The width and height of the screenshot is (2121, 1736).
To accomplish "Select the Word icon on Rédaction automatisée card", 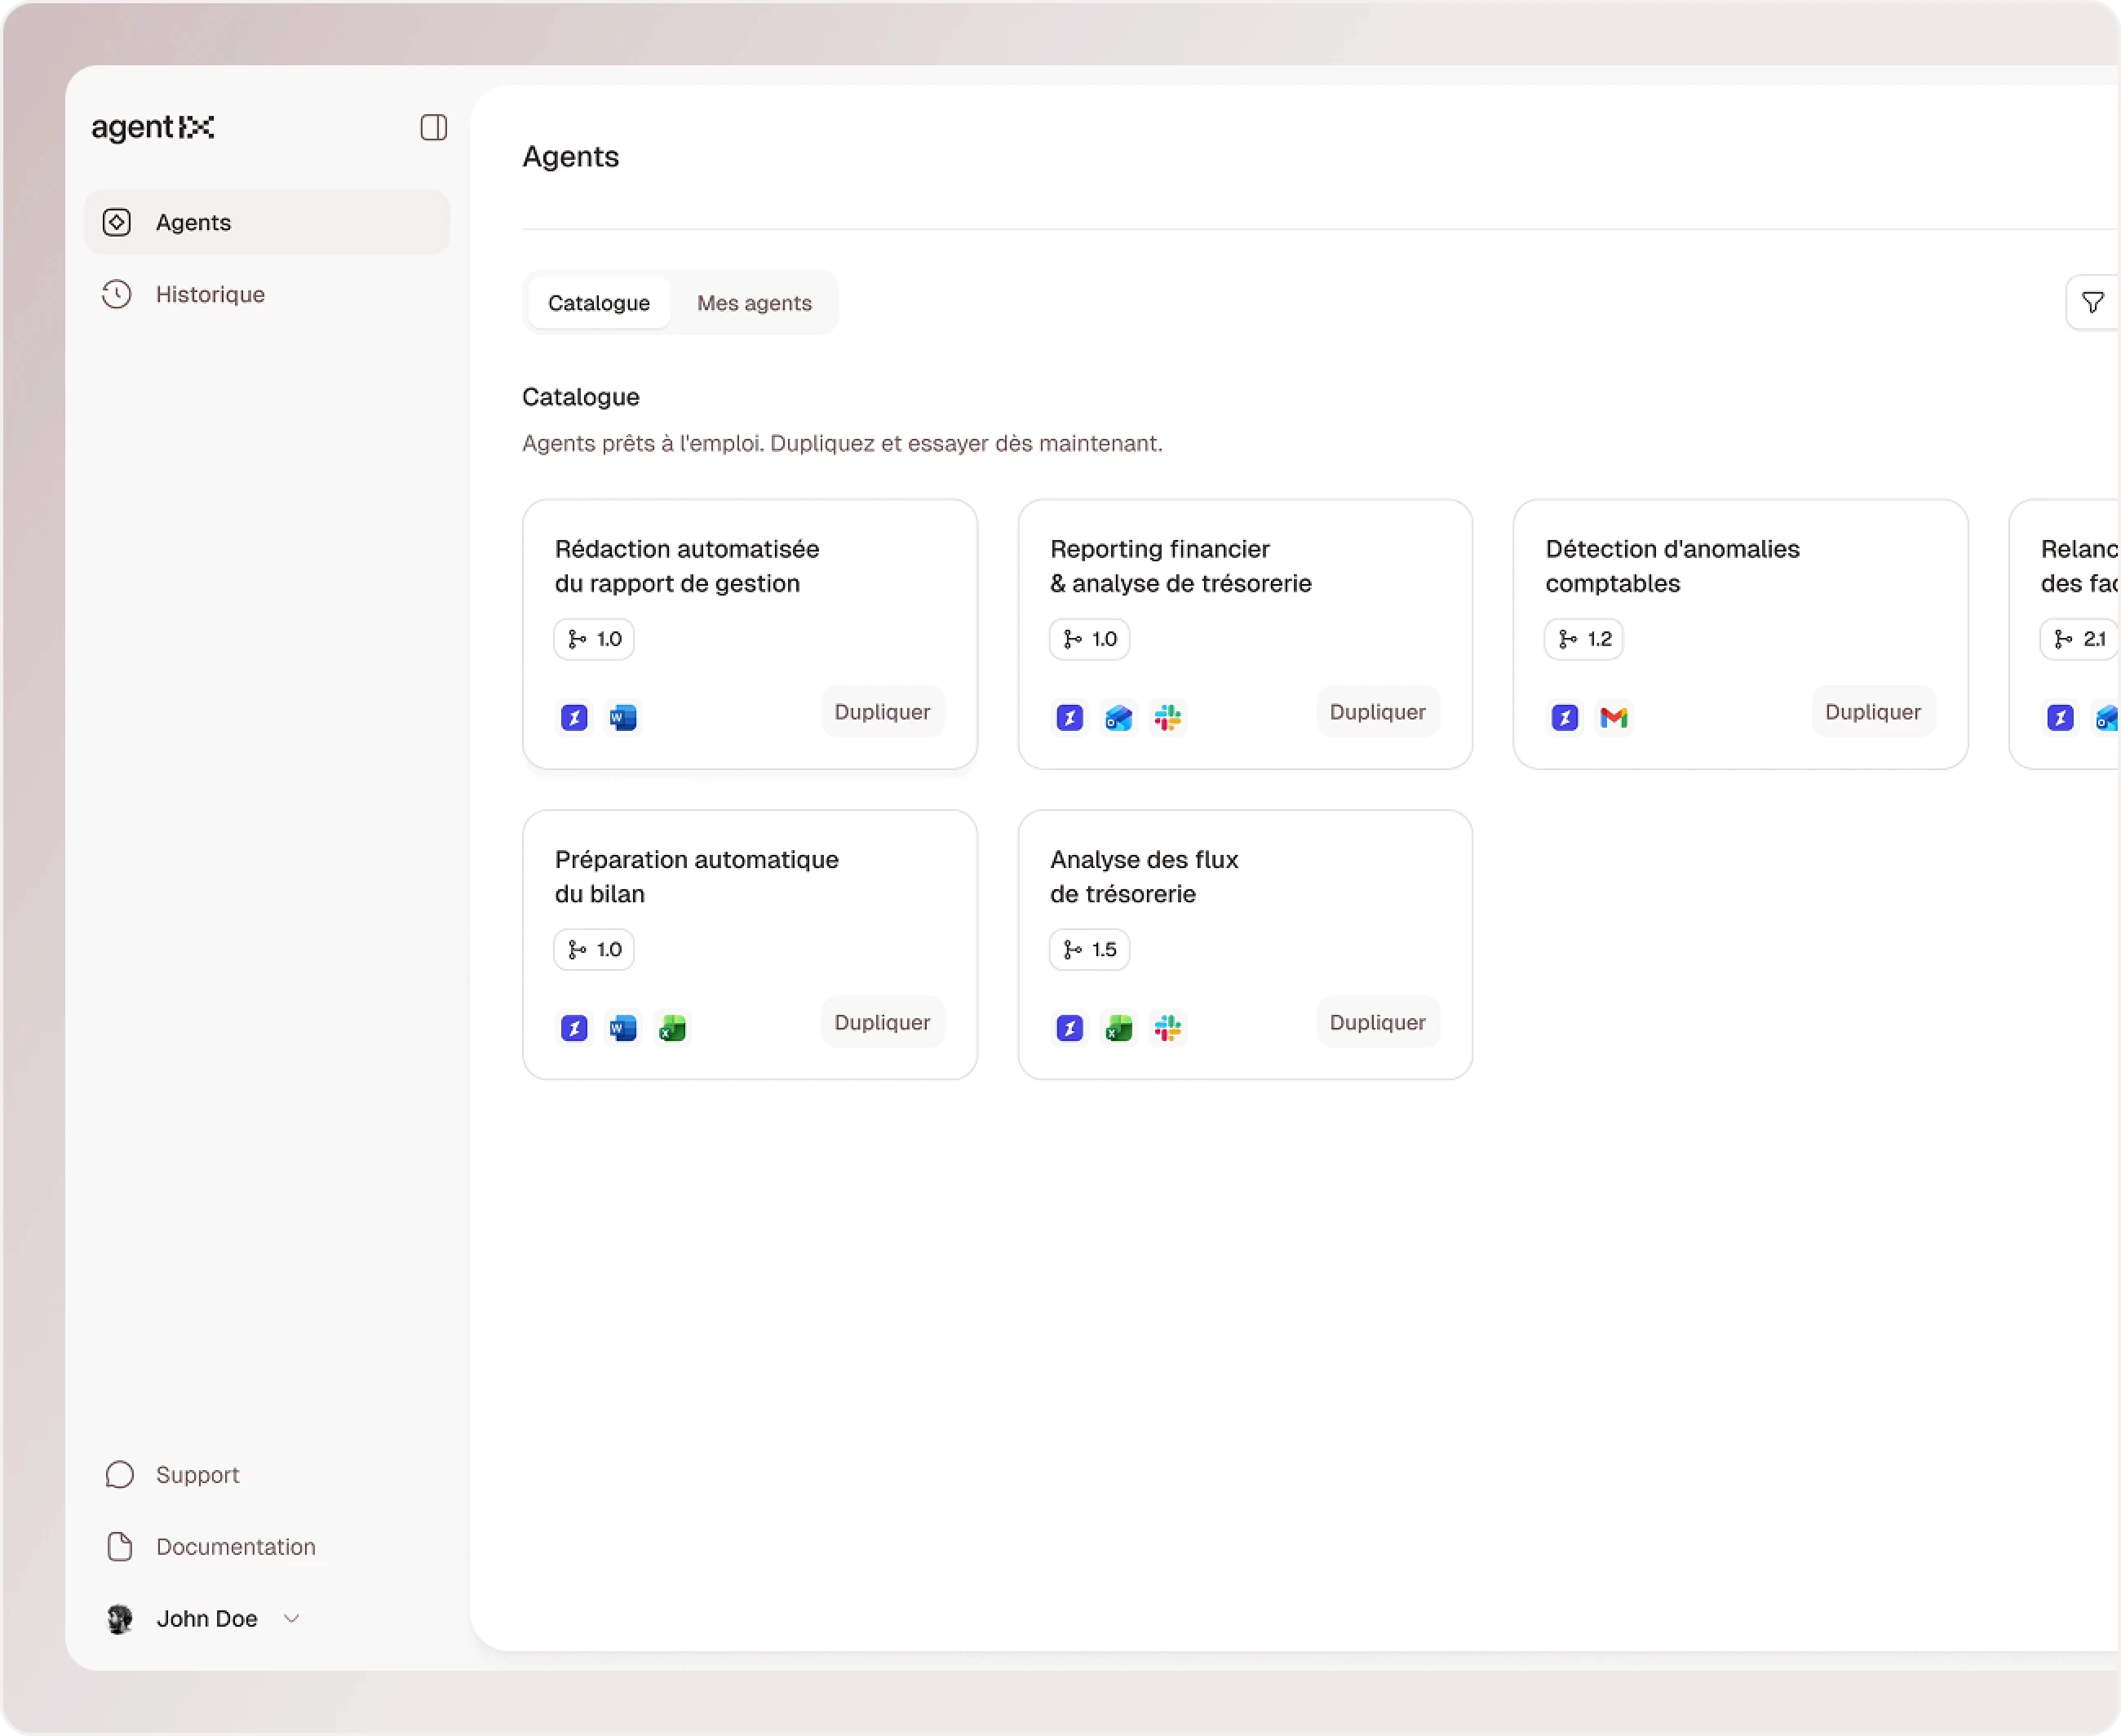I will pyautogui.click(x=622, y=717).
